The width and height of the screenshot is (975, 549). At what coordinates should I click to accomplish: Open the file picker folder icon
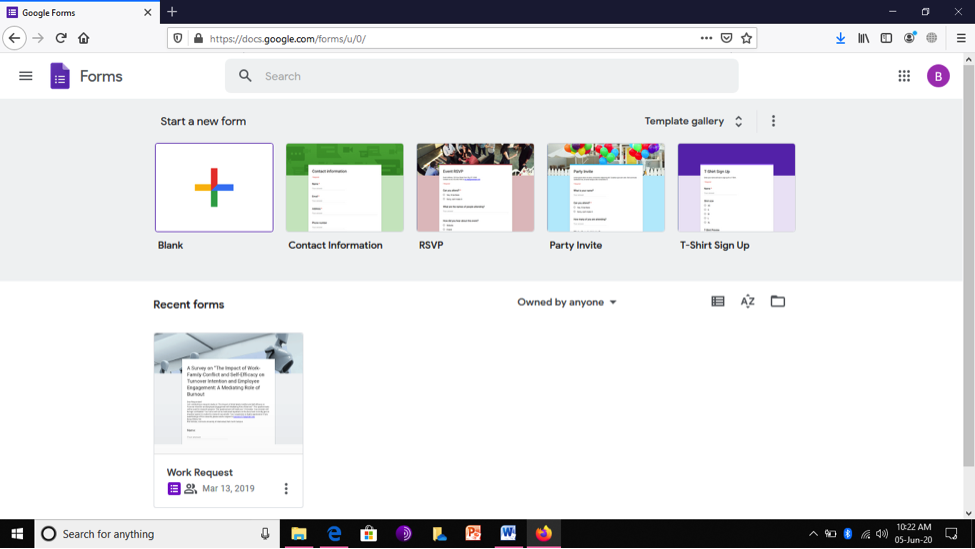777,302
